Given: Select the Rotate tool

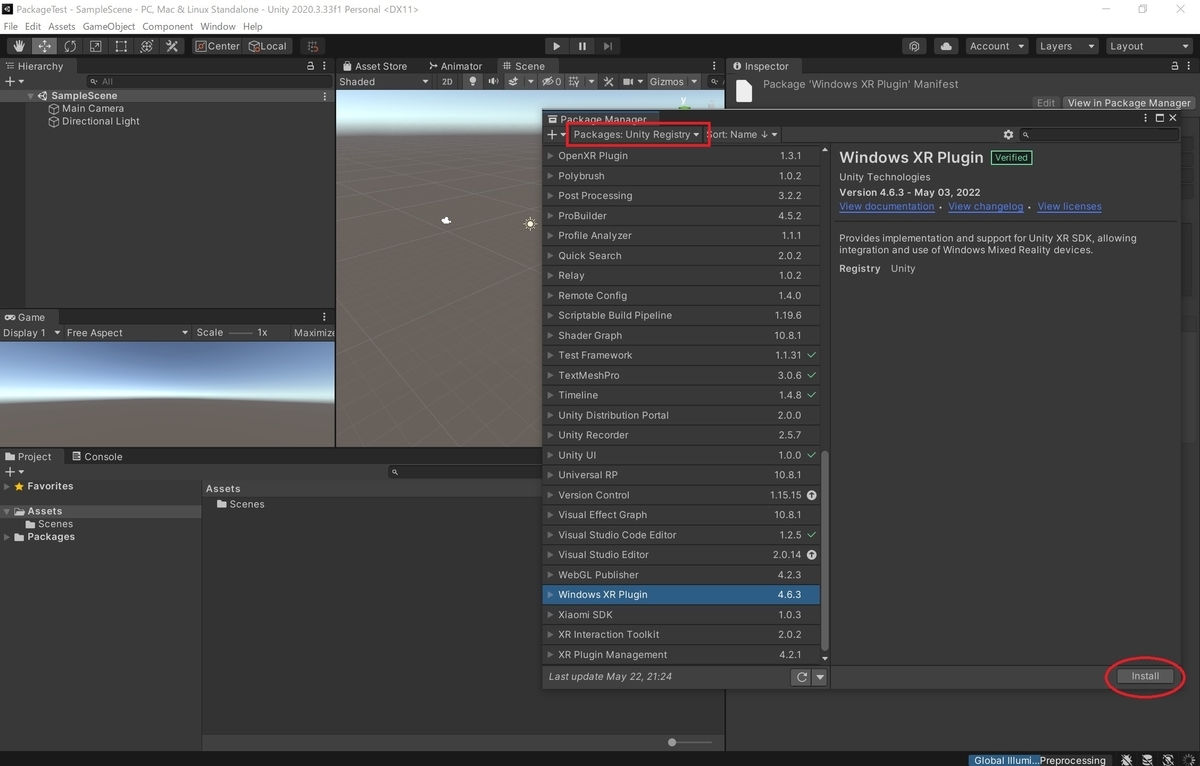Looking at the screenshot, I should [x=70, y=46].
